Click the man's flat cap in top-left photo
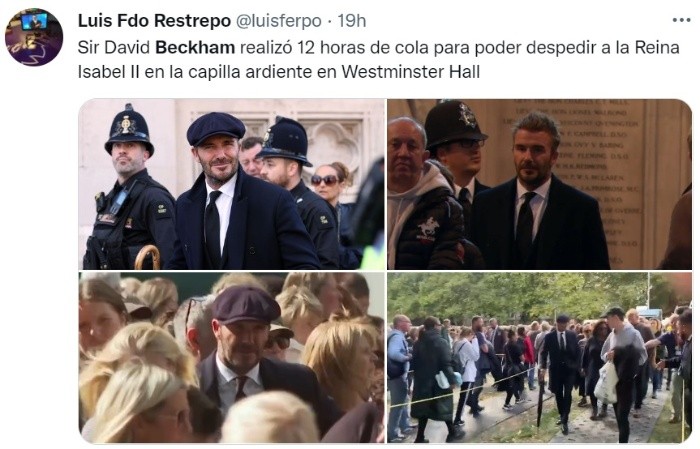The height and width of the screenshot is (449, 700). click(x=216, y=129)
